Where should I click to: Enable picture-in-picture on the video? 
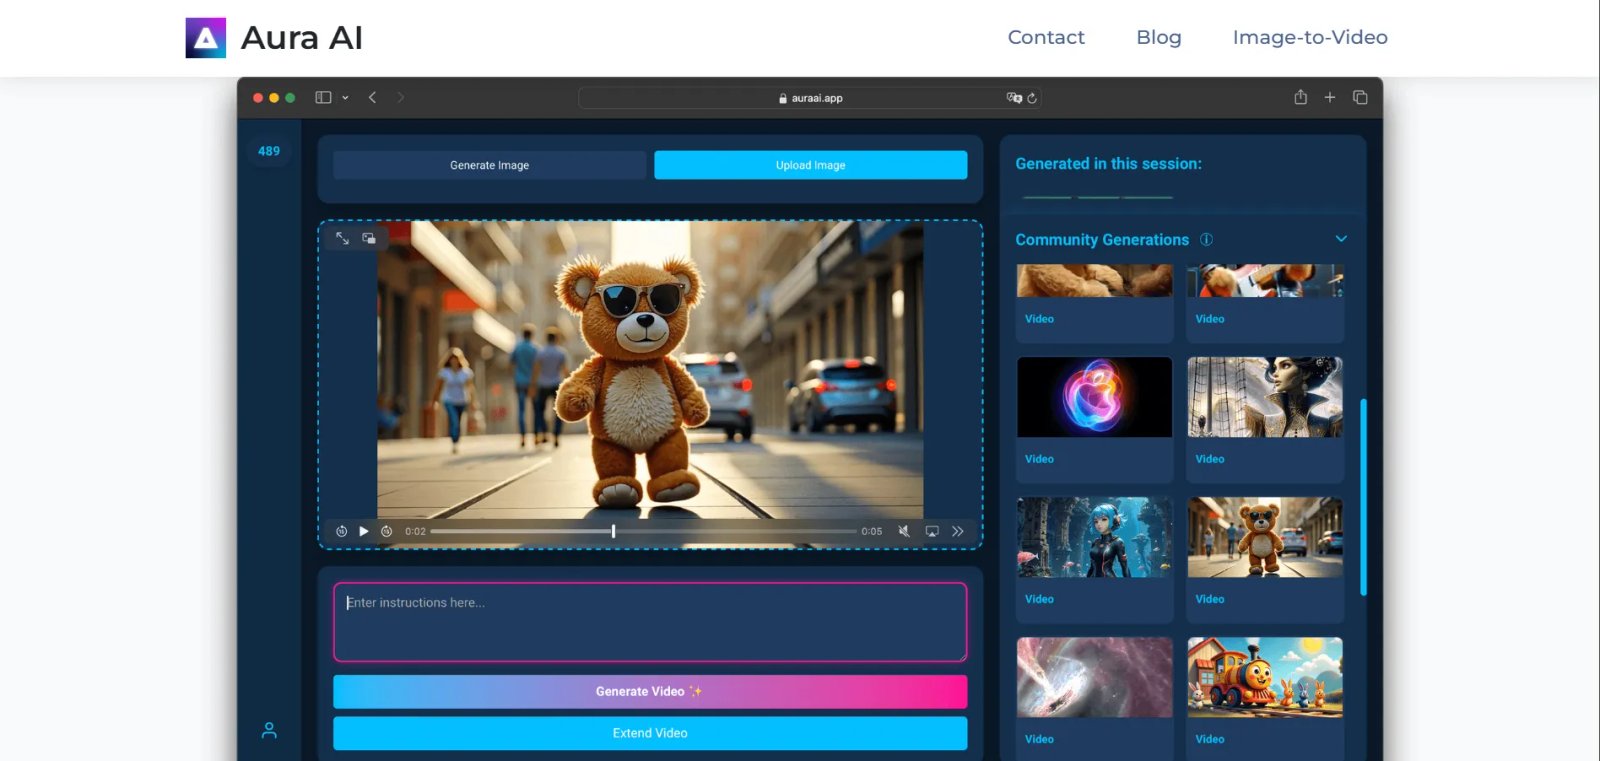(369, 238)
